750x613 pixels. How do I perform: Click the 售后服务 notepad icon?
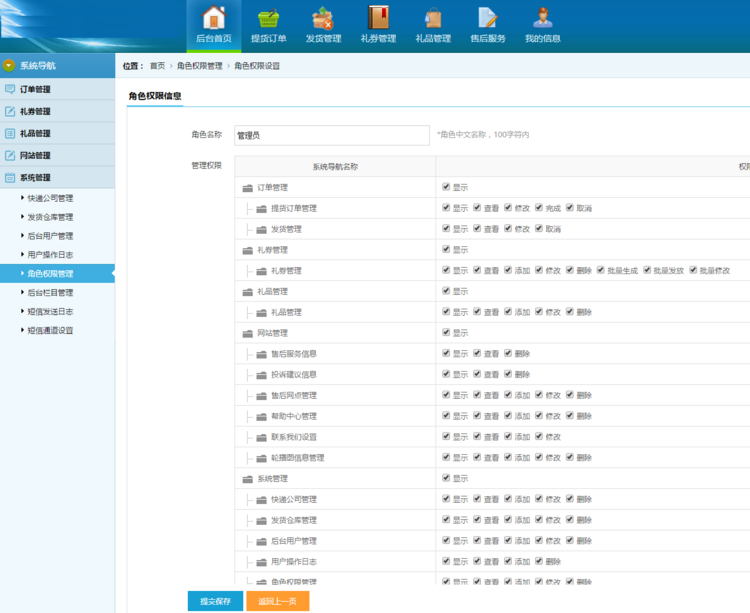click(x=487, y=18)
